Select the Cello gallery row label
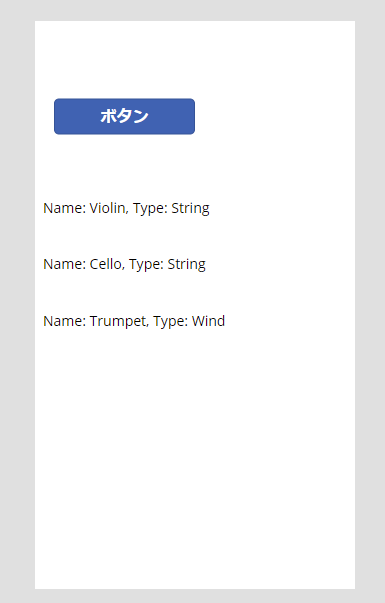This screenshot has width=385, height=603. click(x=124, y=265)
